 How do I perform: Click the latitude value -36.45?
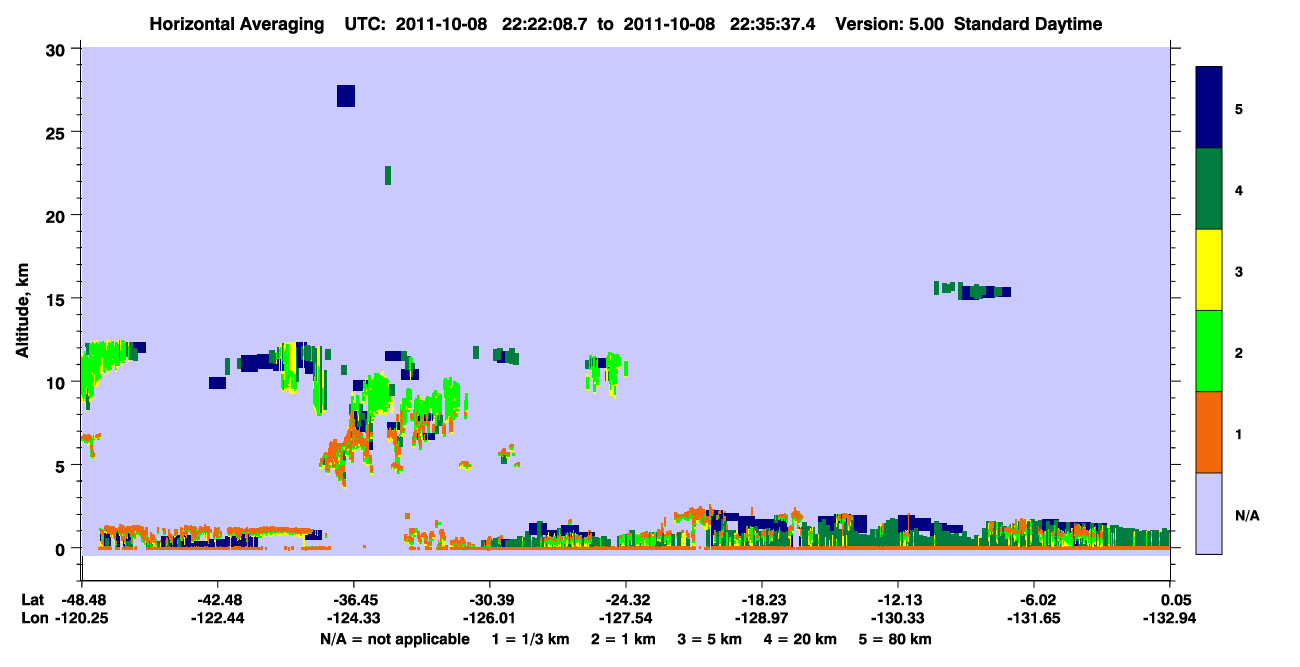tap(353, 600)
